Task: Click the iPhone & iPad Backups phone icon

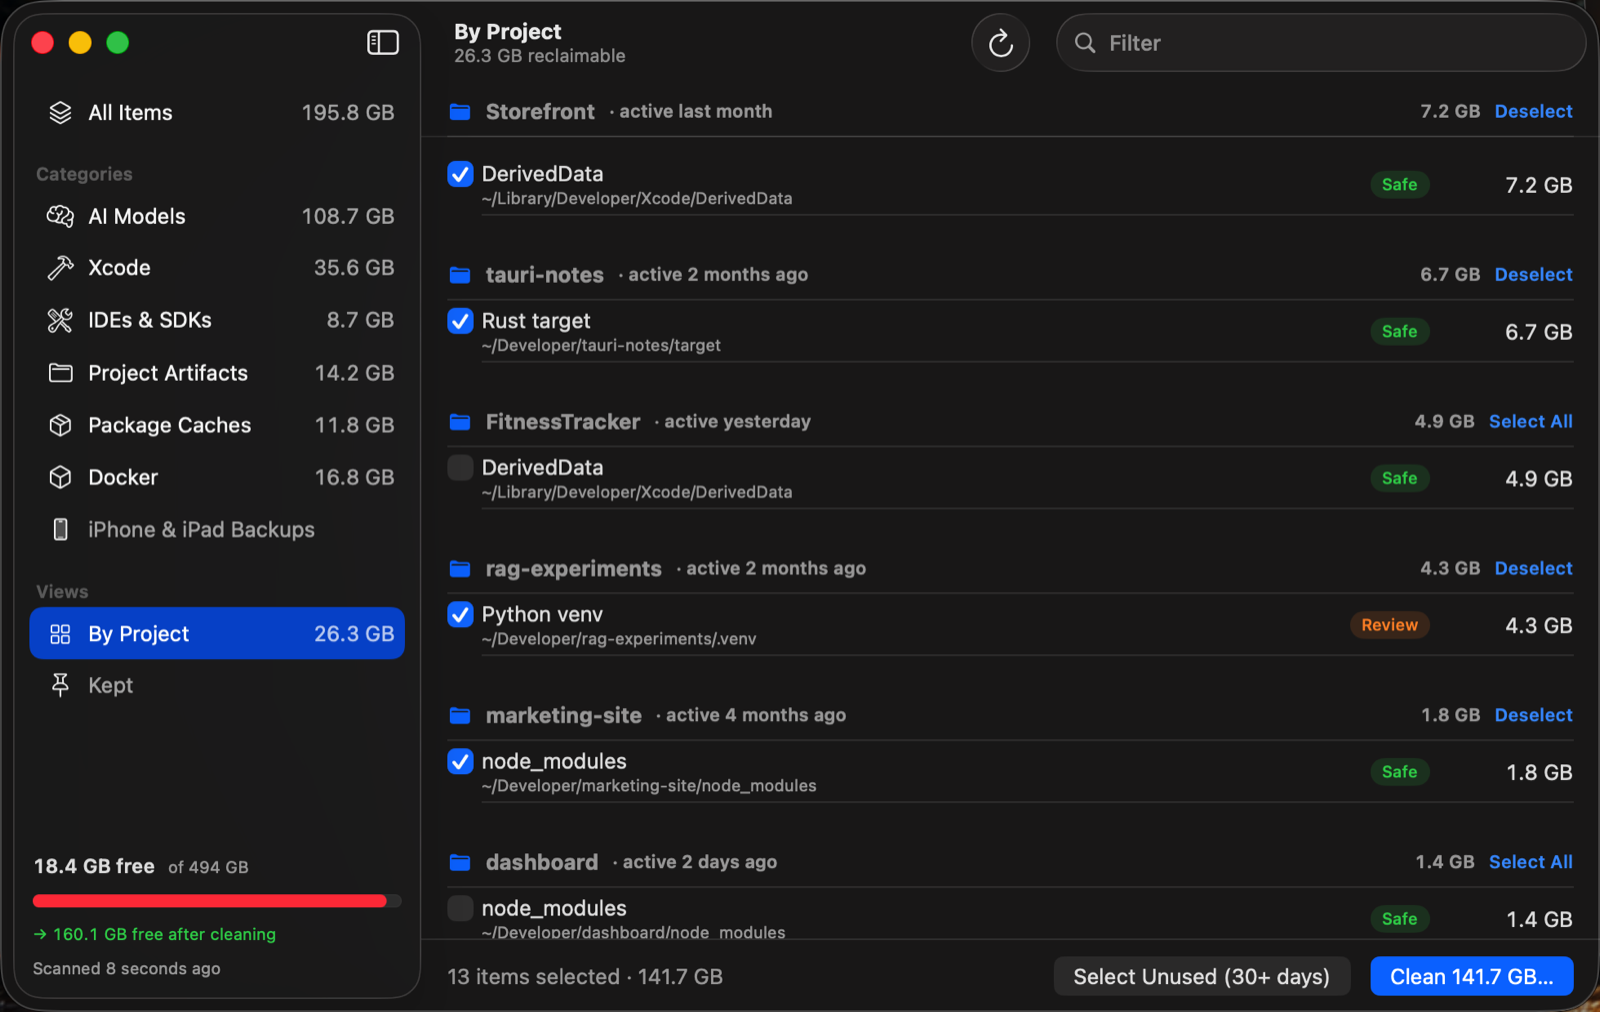Action: 61,529
